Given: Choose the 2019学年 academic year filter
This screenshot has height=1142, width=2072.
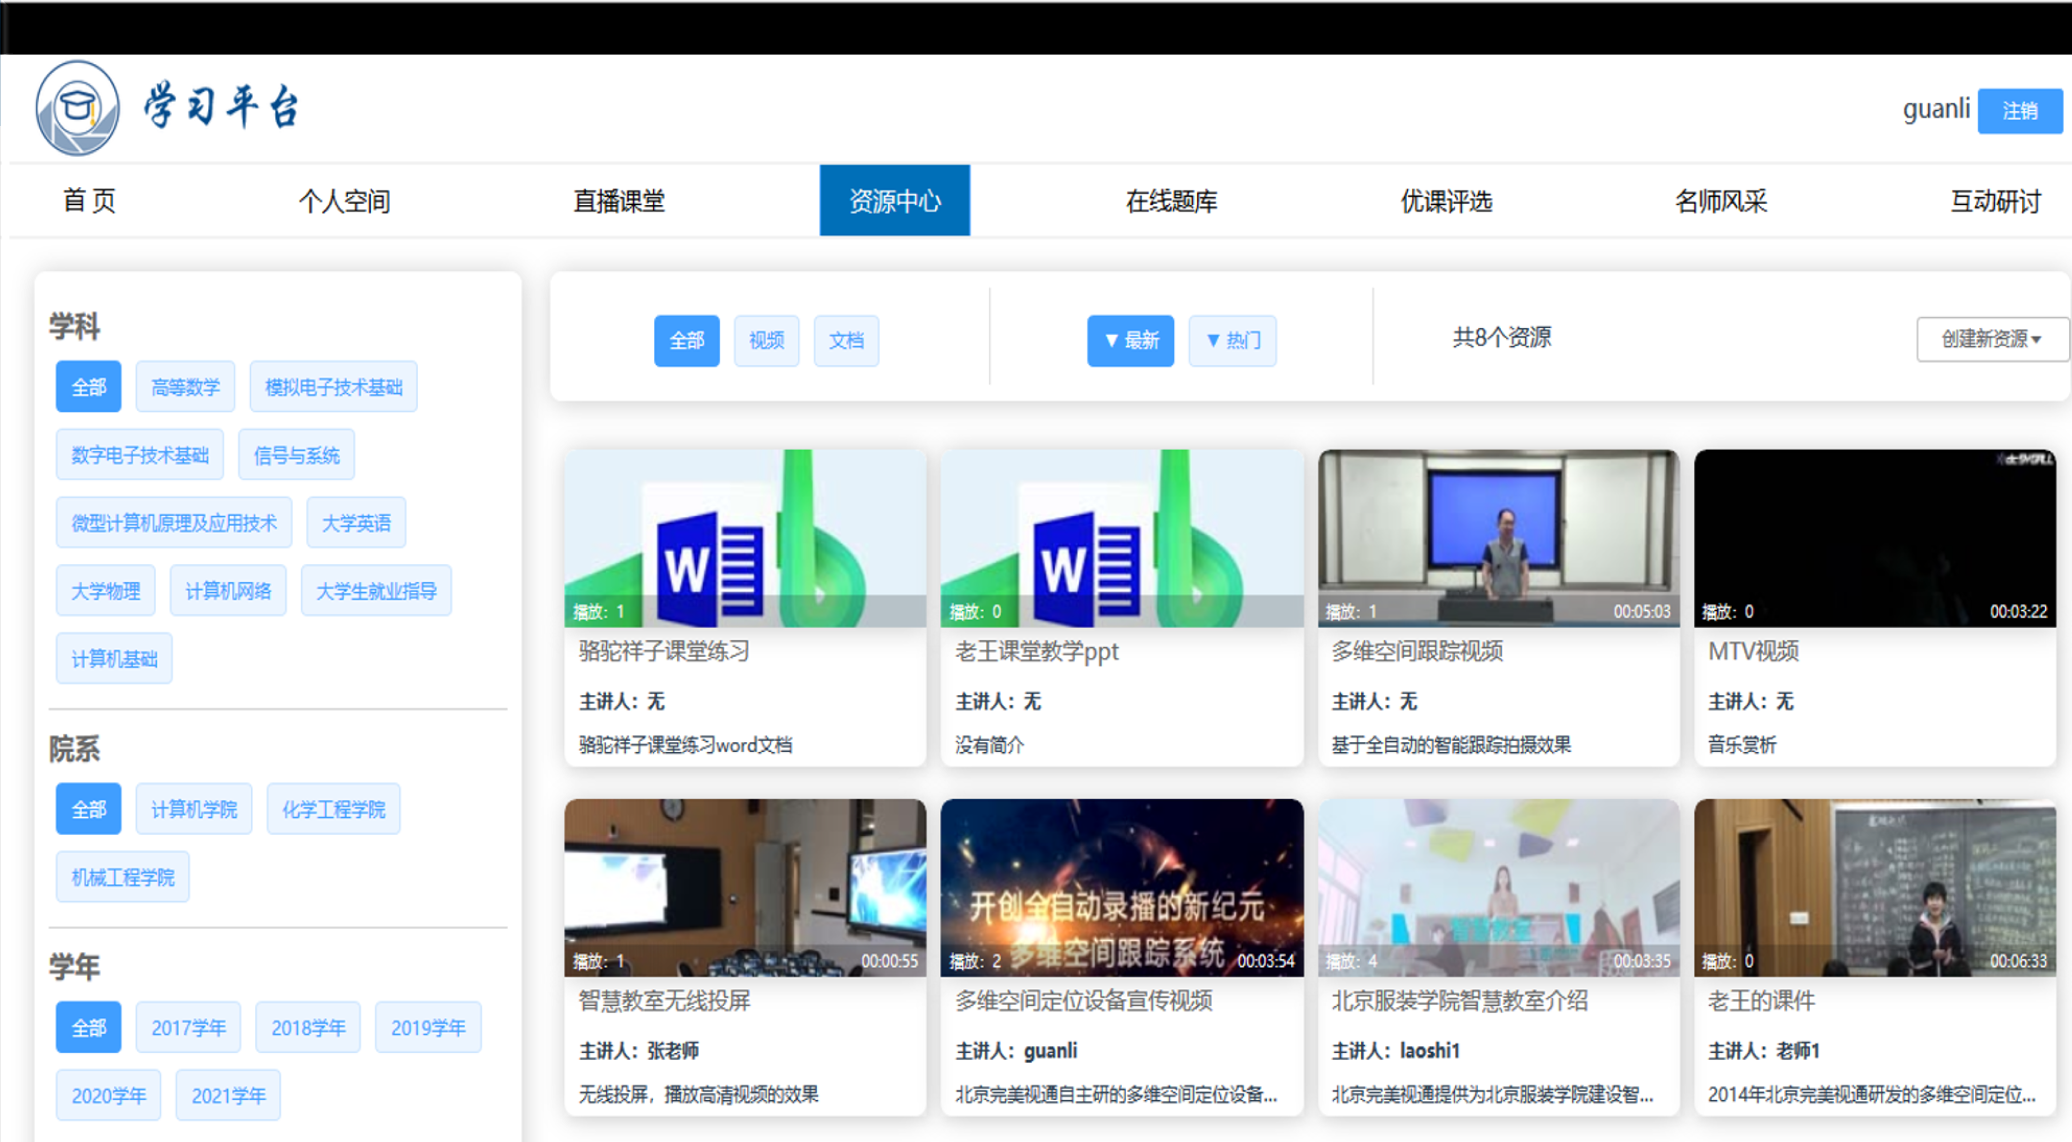Looking at the screenshot, I should [x=428, y=1028].
